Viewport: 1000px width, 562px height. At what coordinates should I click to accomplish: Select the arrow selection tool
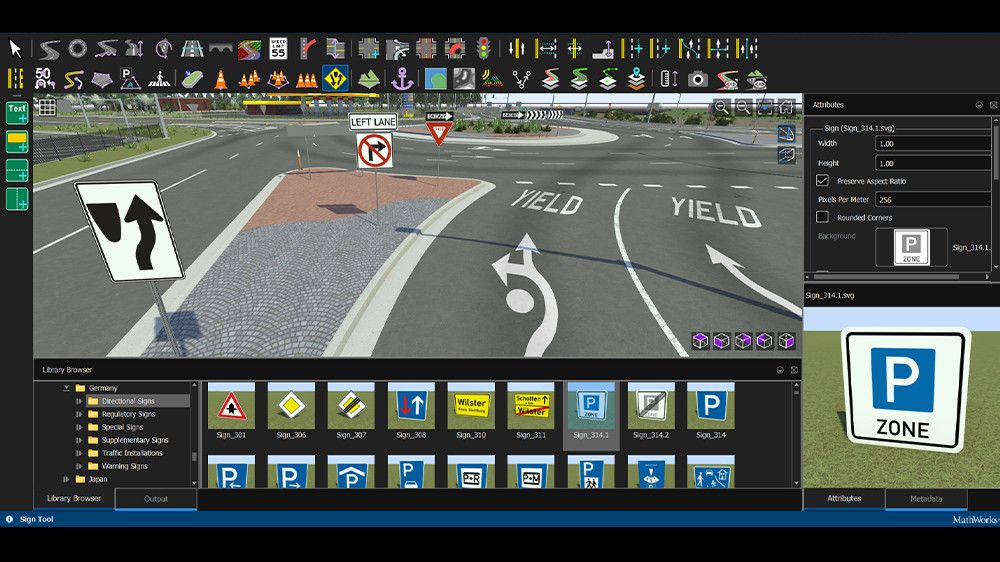pos(16,48)
